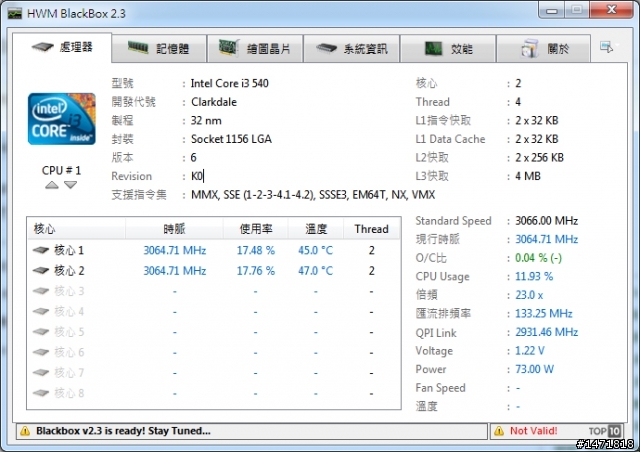Click the warning icon beside Not Valid!
The width and height of the screenshot is (640, 452).
click(x=499, y=431)
